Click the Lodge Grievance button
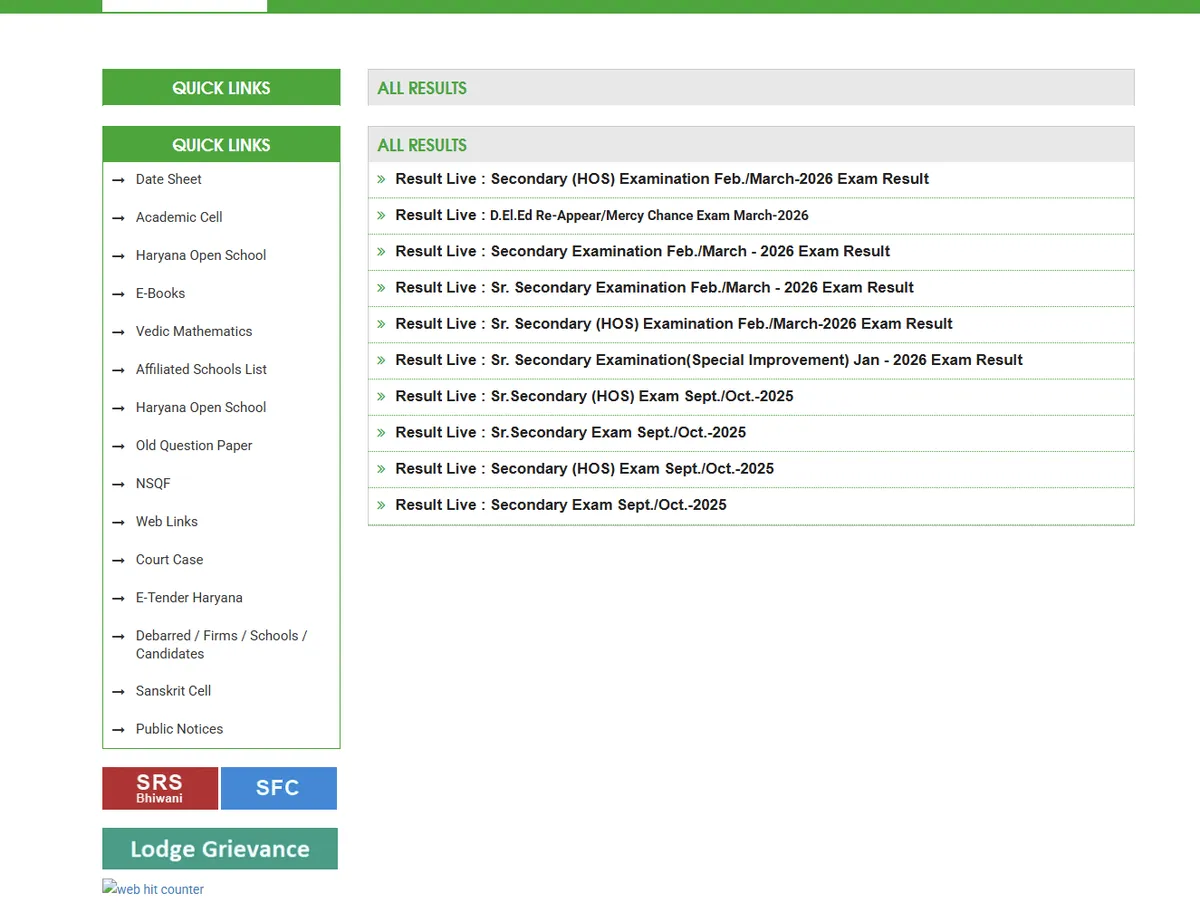 click(220, 849)
